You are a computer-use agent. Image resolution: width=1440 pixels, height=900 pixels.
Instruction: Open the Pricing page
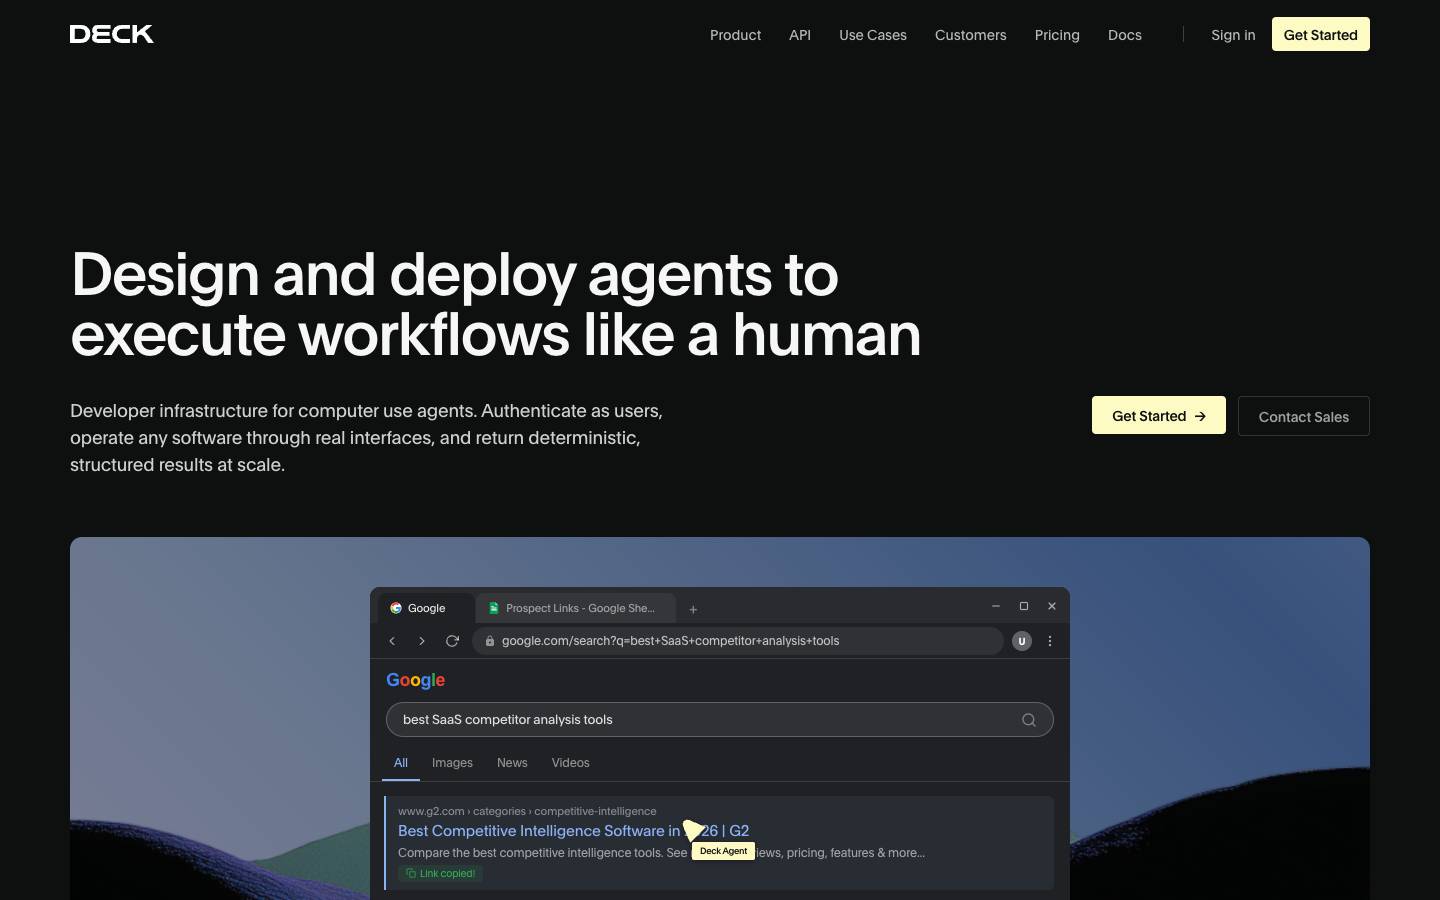point(1057,35)
